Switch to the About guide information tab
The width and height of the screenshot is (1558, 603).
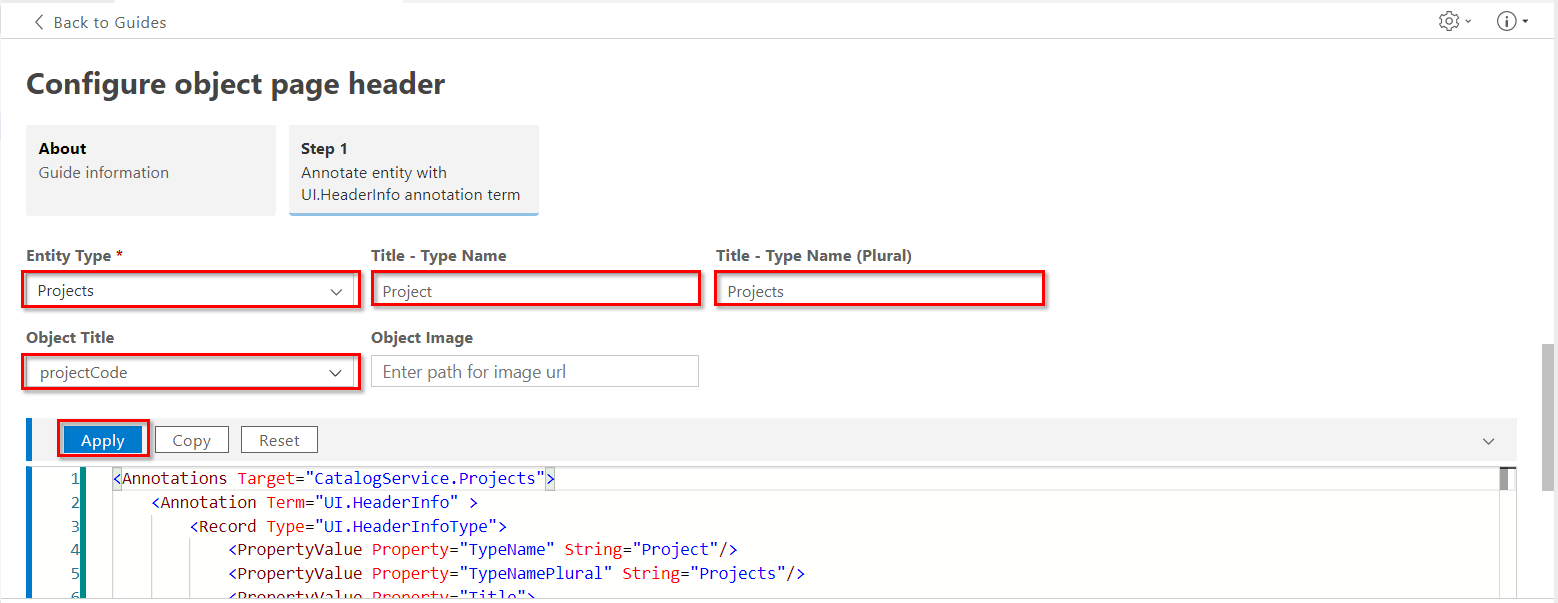tap(151, 170)
